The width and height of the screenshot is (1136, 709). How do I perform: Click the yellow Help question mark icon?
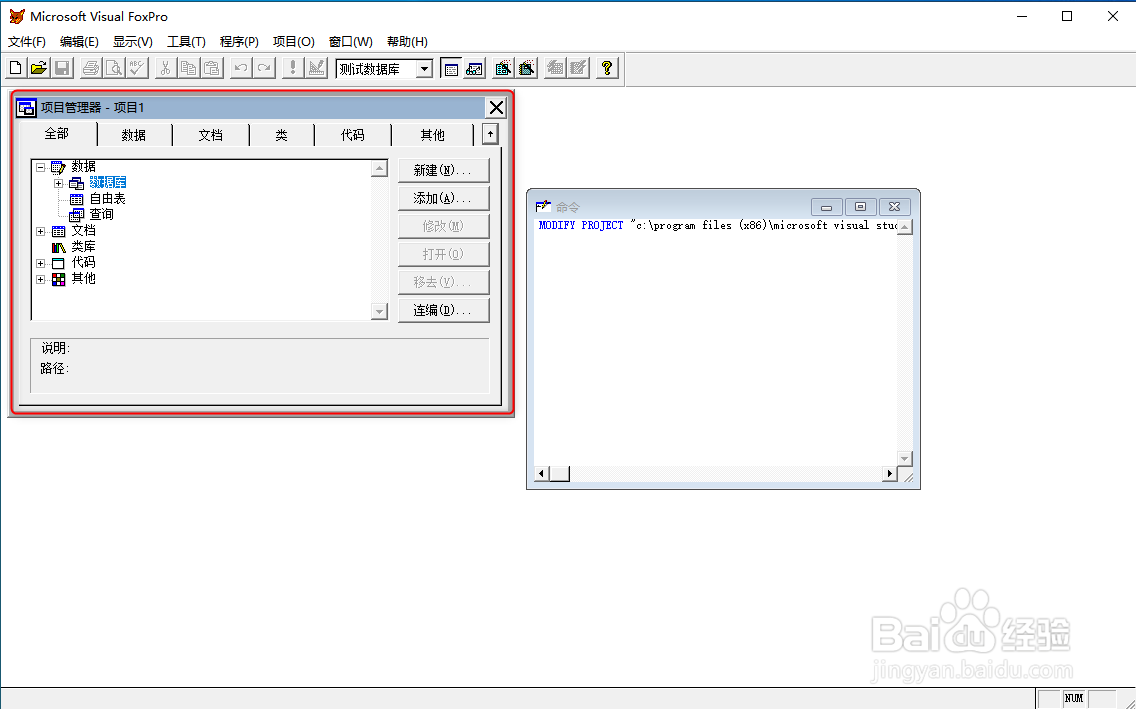[x=607, y=68]
